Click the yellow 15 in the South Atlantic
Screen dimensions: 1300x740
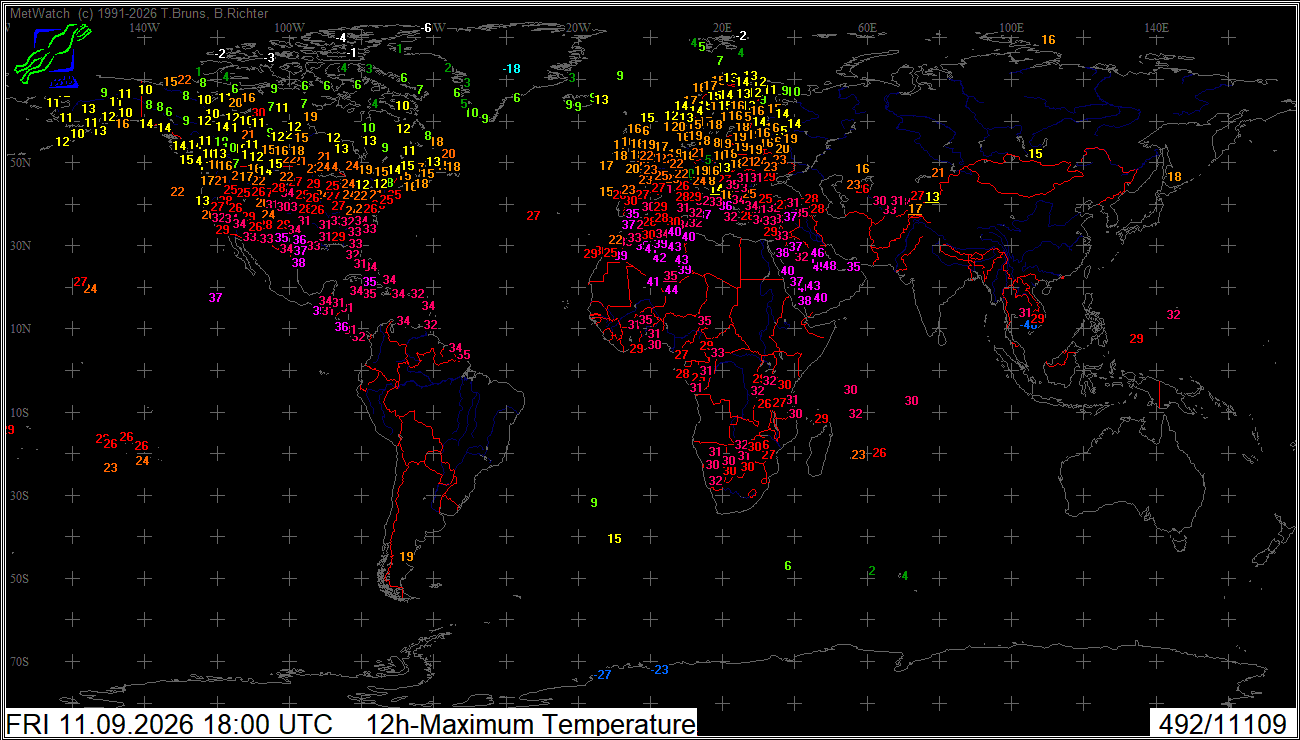click(615, 539)
